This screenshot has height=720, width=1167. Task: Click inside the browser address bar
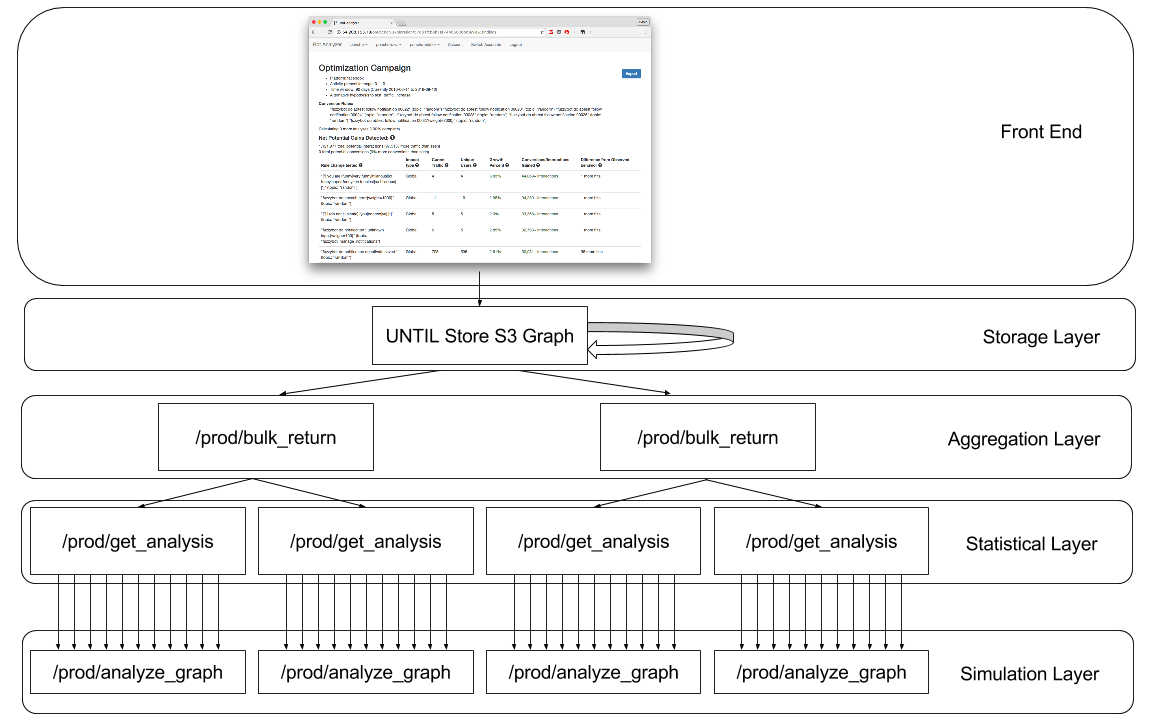tap(439, 32)
